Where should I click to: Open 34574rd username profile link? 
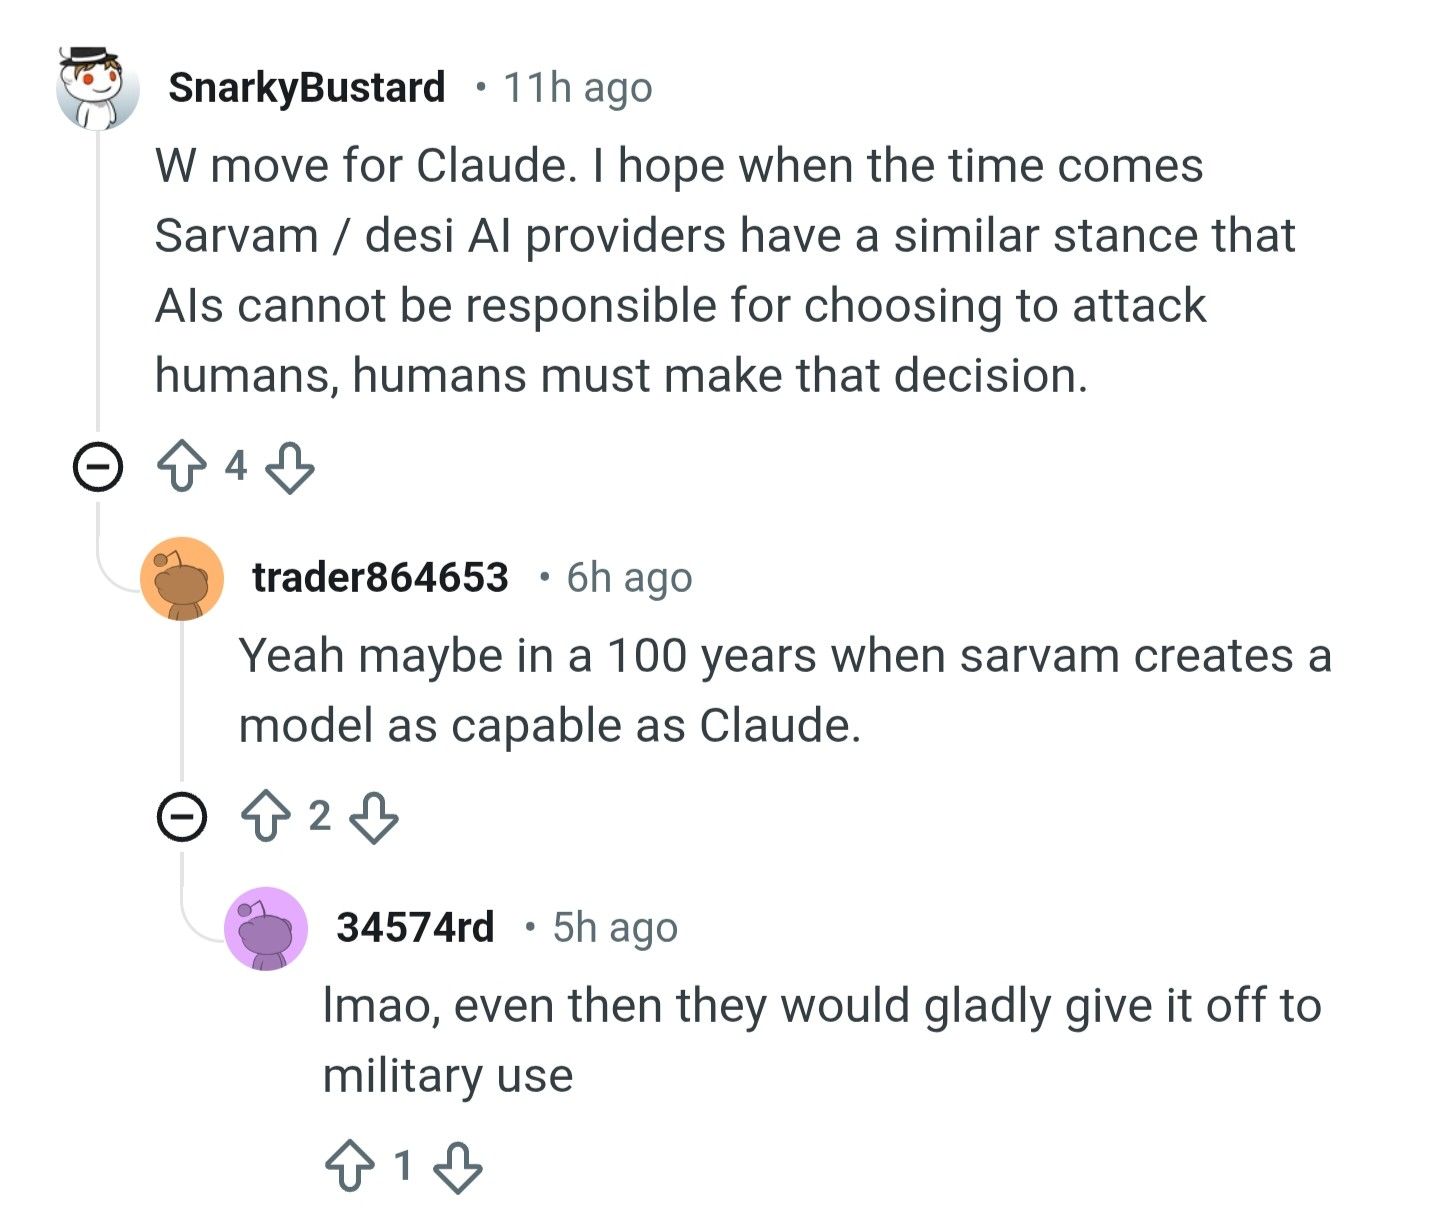coord(415,928)
